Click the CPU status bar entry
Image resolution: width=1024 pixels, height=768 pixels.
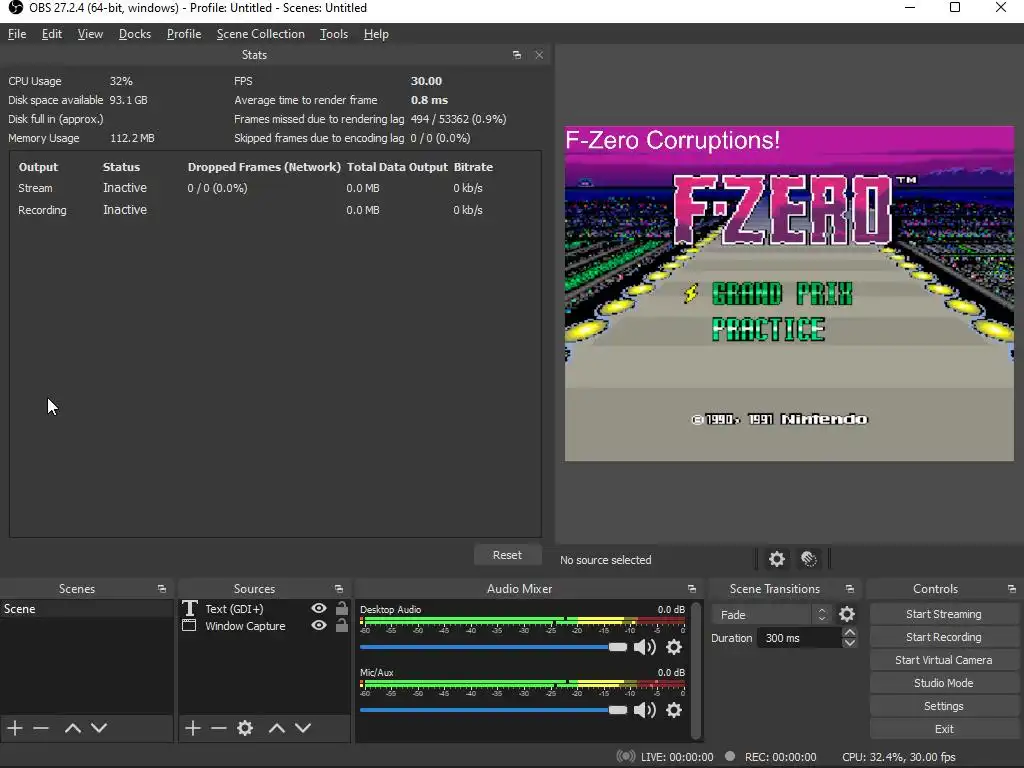(899, 757)
